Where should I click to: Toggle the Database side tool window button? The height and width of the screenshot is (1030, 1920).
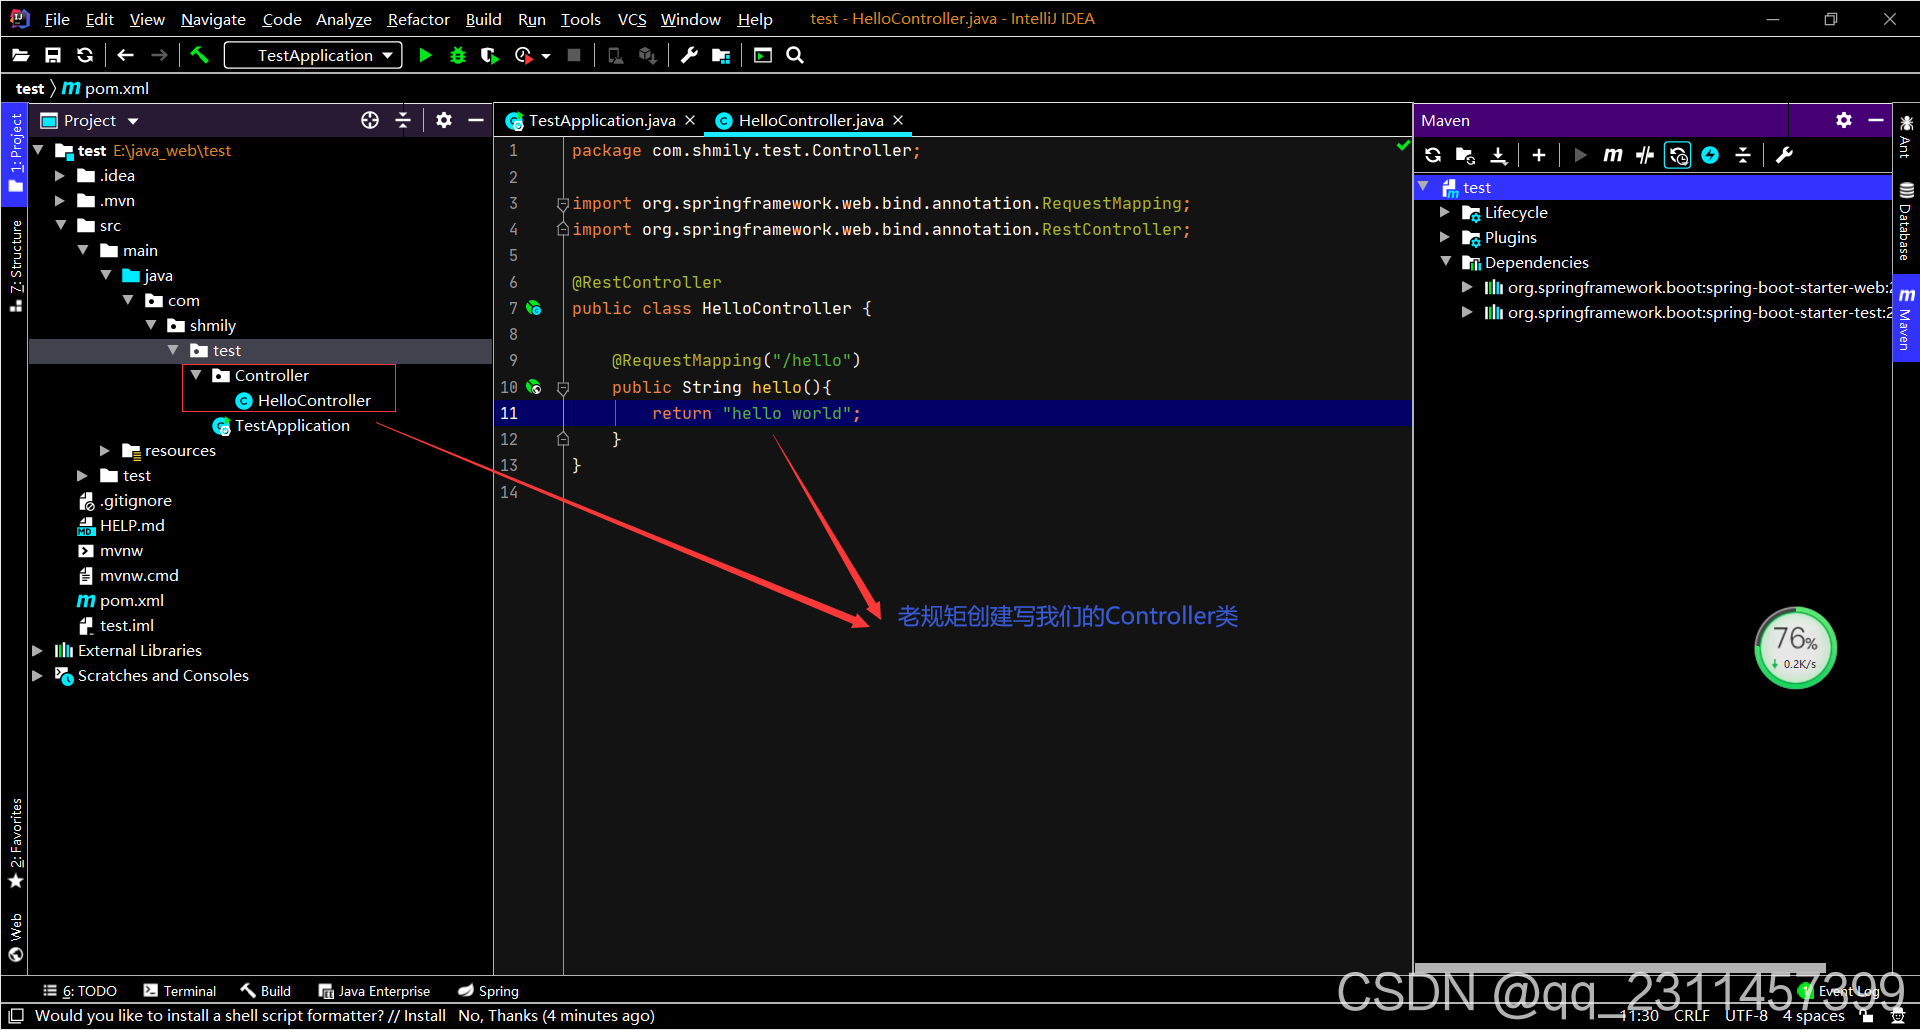[x=1906, y=222]
